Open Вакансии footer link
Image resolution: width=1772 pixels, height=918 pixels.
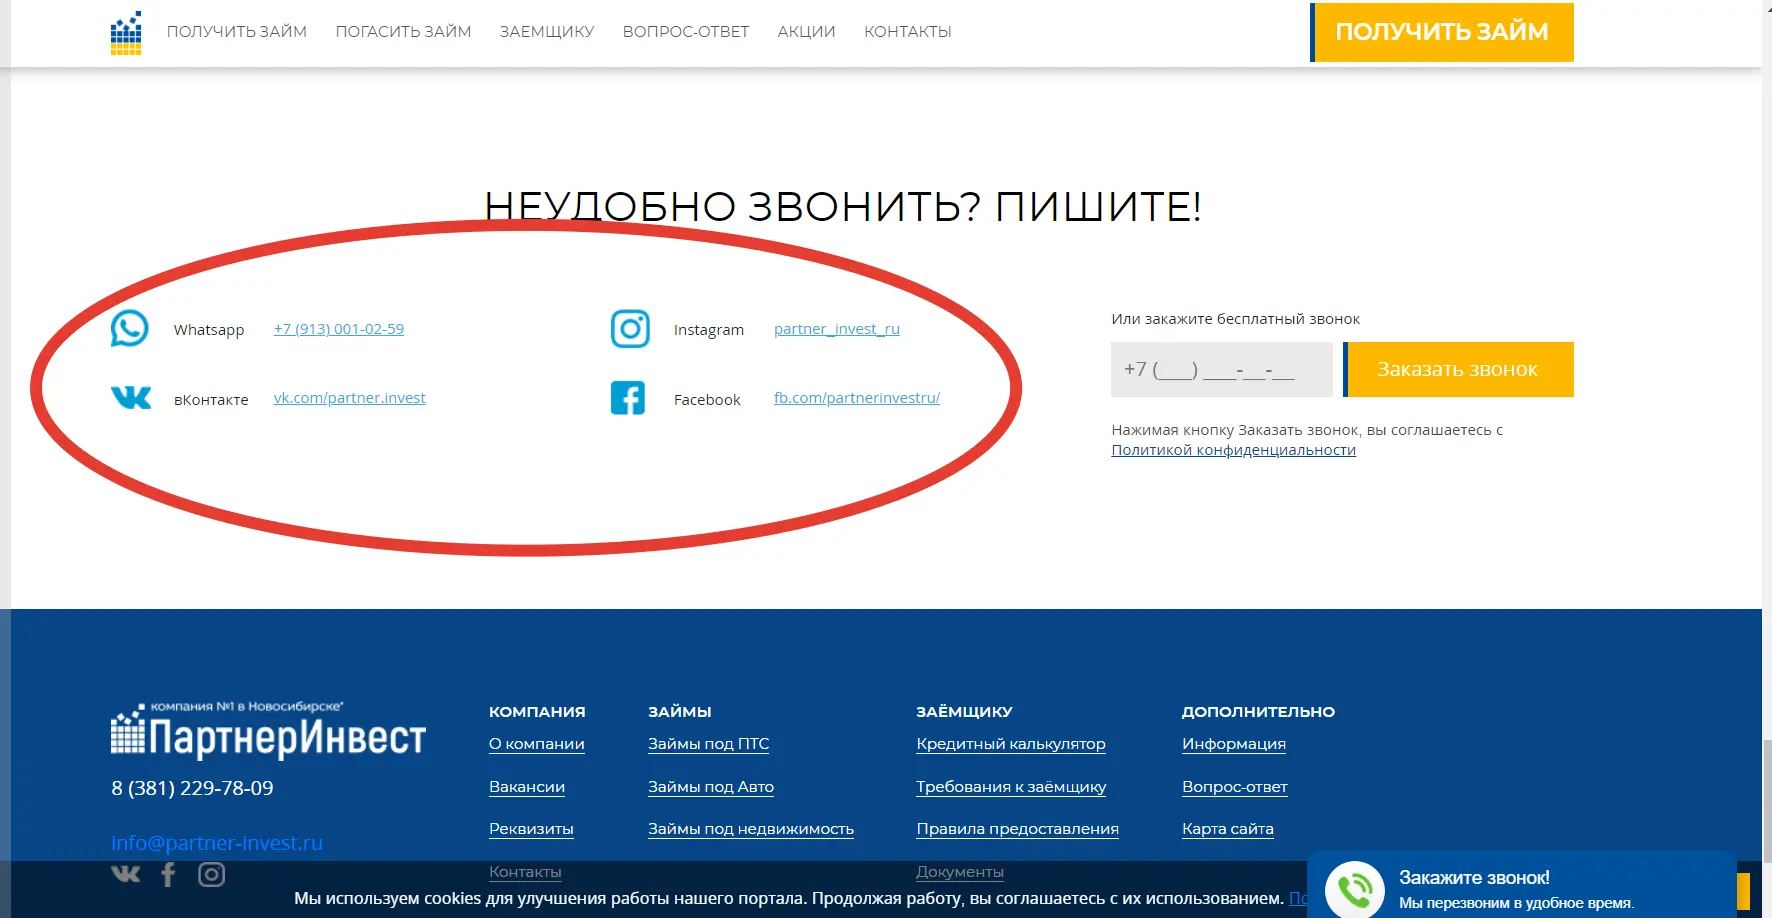(x=527, y=787)
